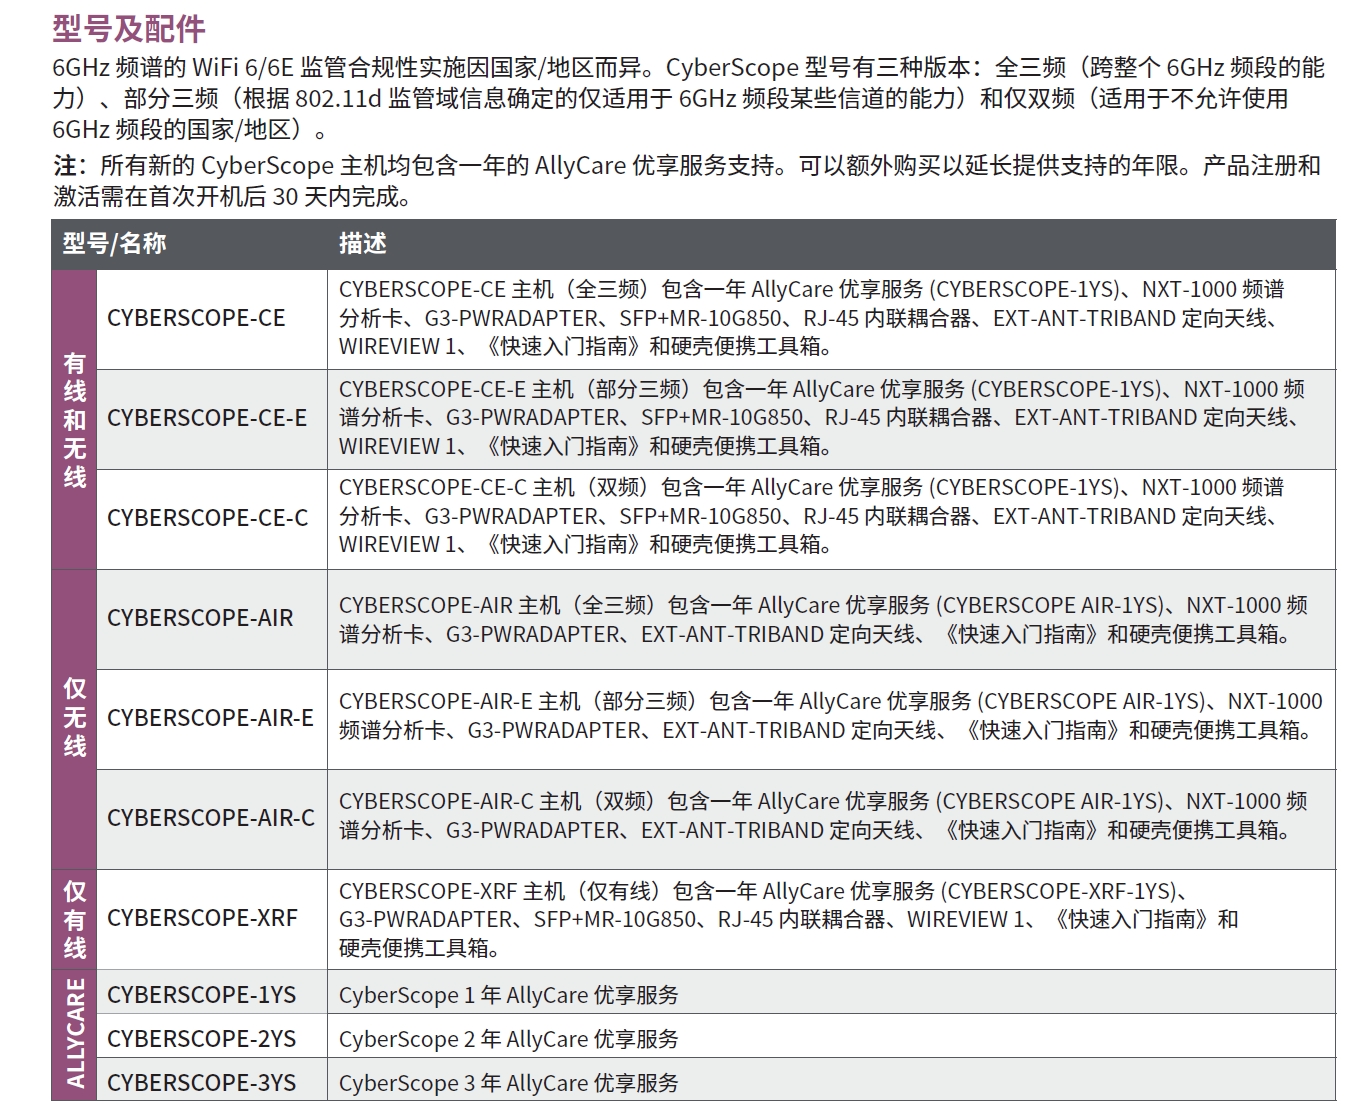Image resolution: width=1361 pixels, height=1112 pixels.
Task: Click the 有线和无线 category label
Action: (x=75, y=420)
